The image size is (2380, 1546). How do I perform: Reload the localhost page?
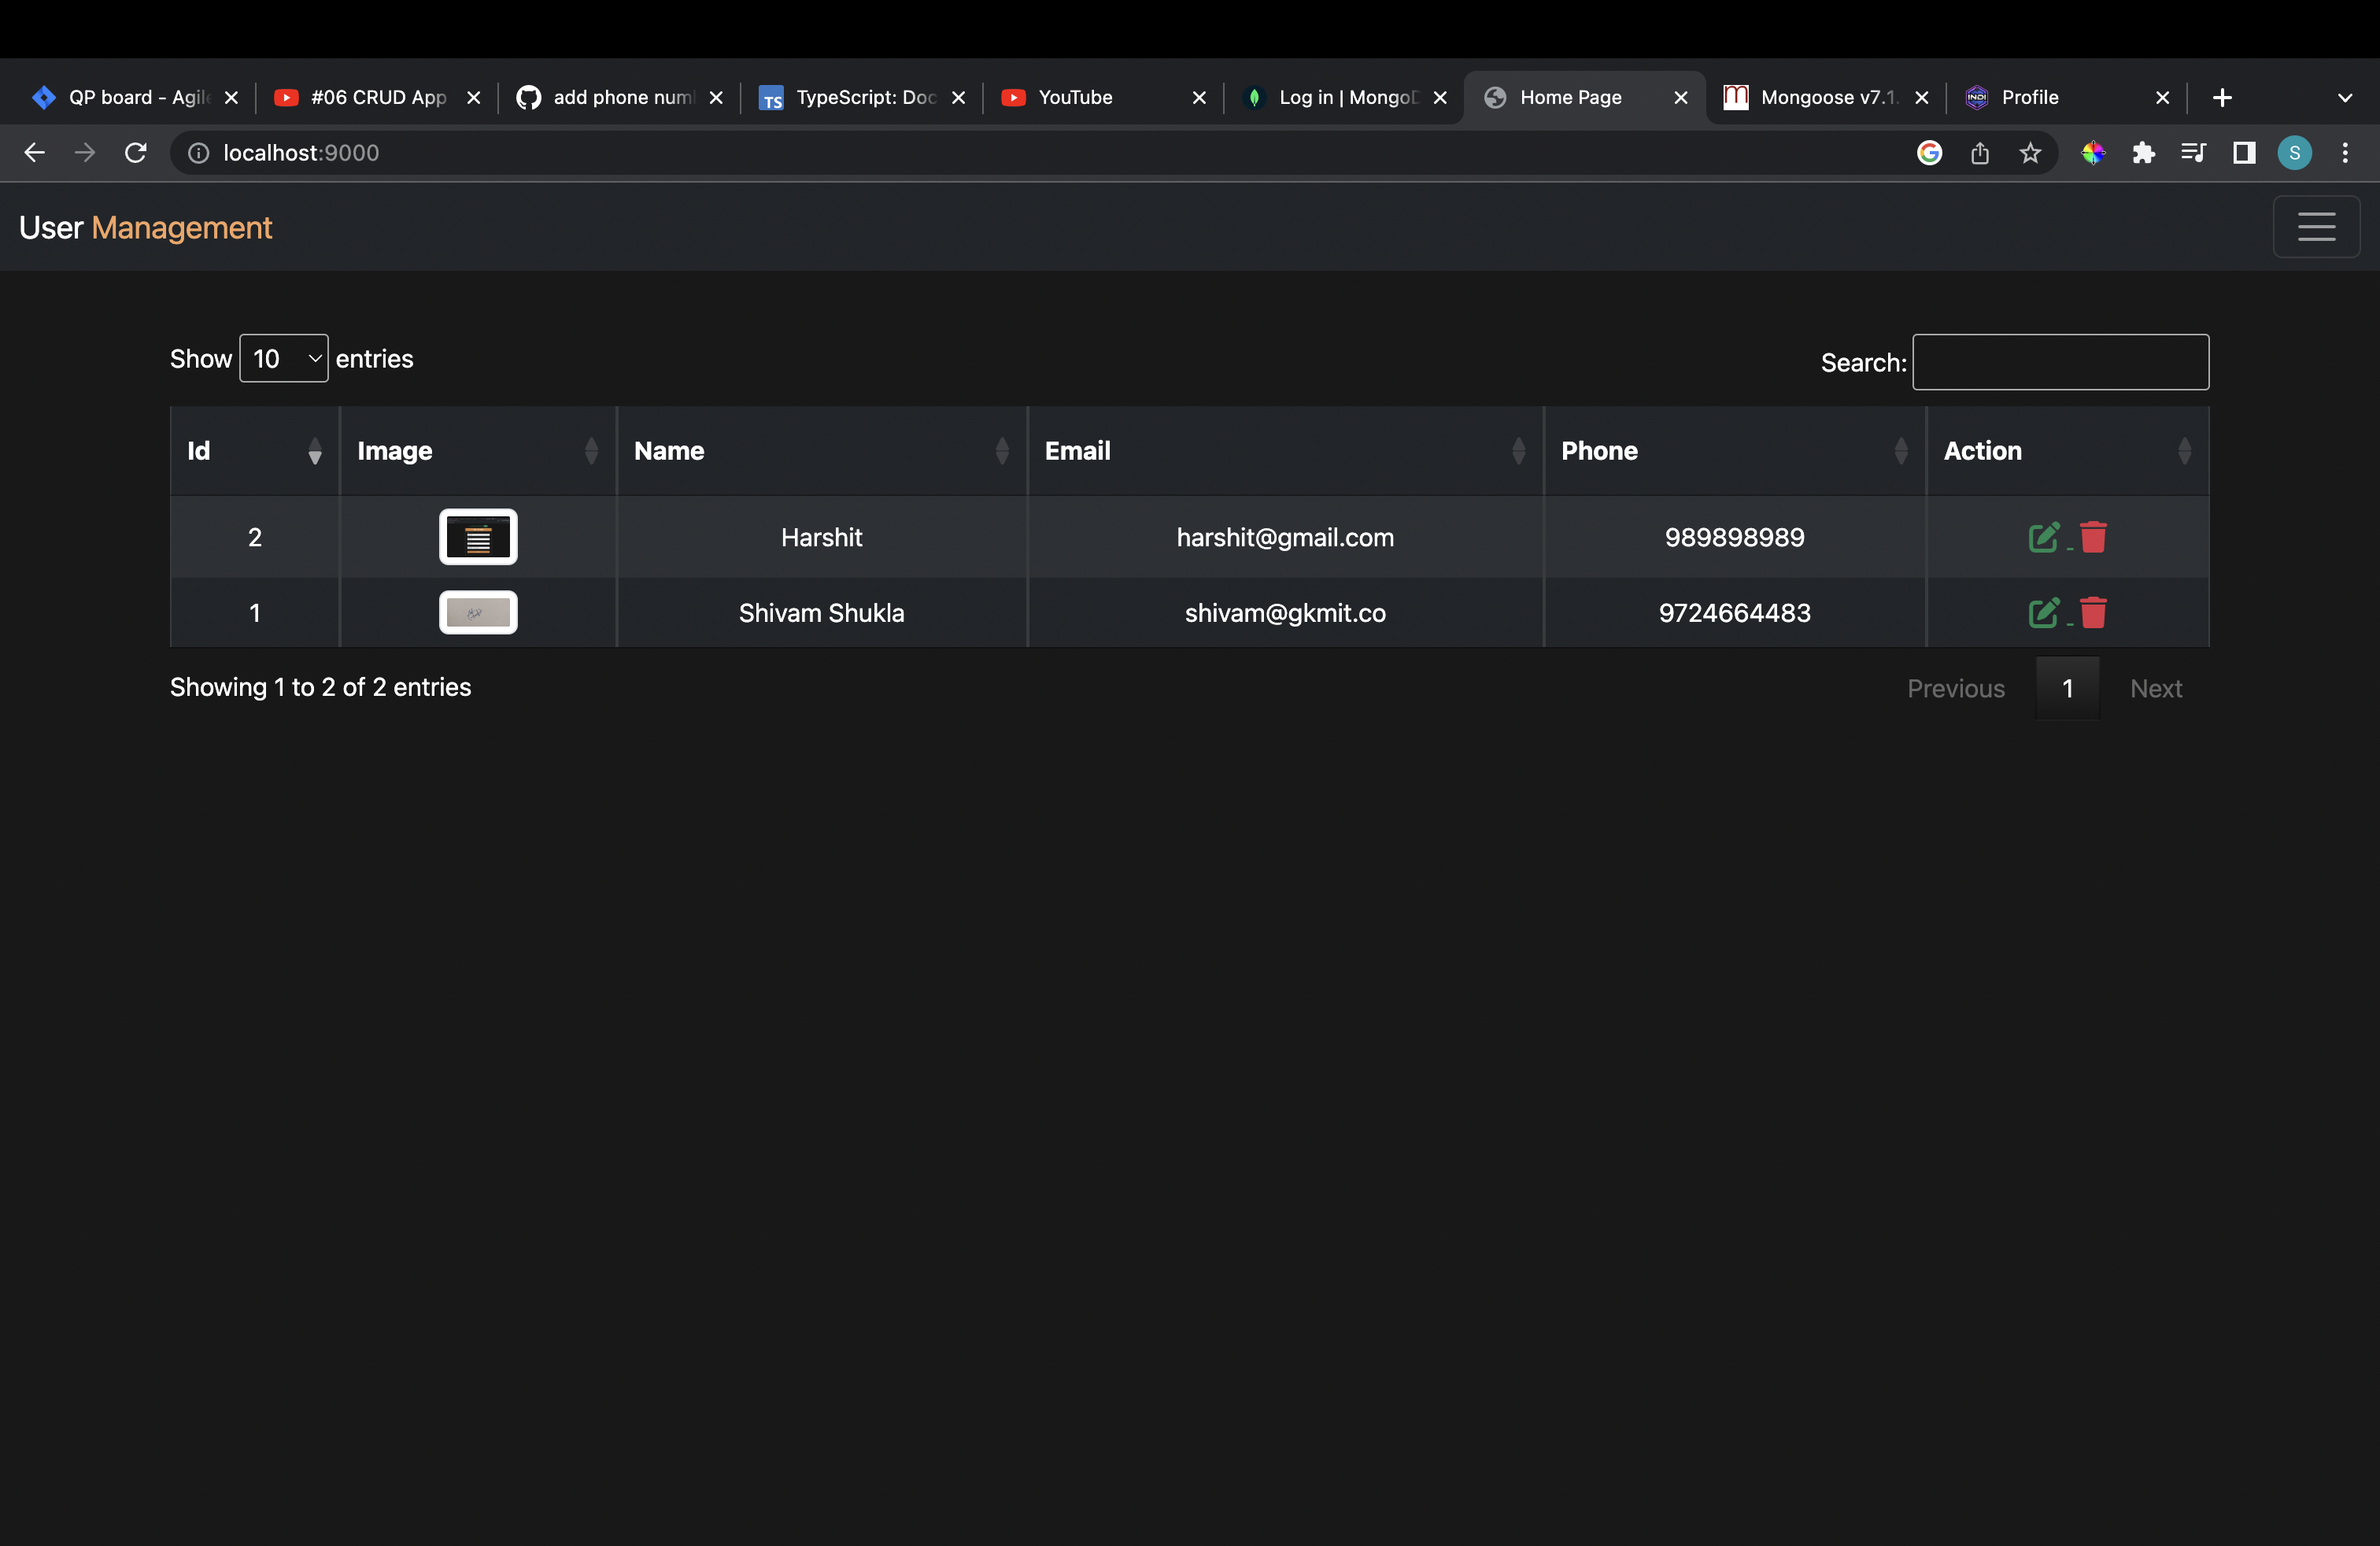136,153
